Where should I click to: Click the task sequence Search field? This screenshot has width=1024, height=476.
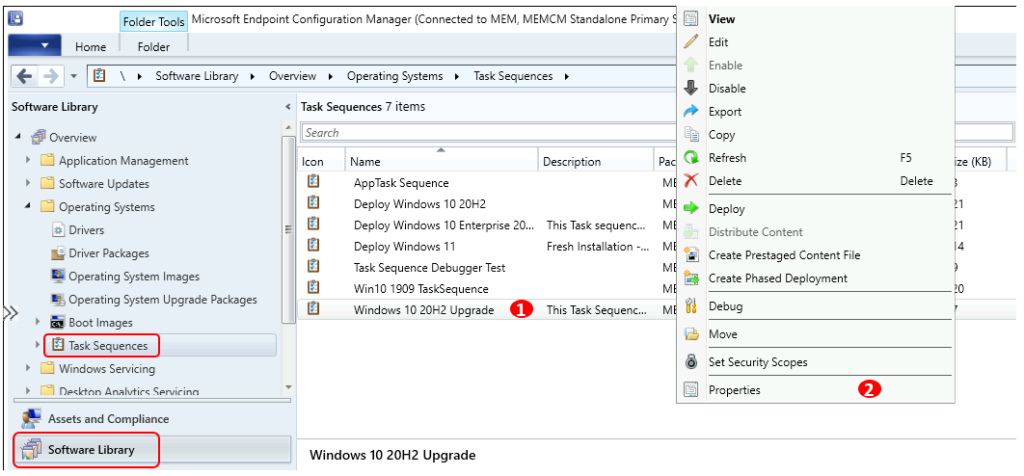pos(488,133)
